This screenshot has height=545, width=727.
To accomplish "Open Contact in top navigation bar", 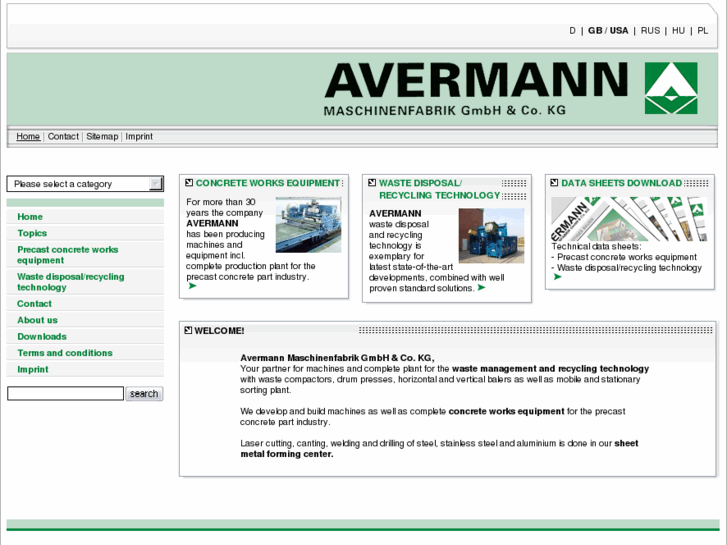I will pyautogui.click(x=63, y=136).
